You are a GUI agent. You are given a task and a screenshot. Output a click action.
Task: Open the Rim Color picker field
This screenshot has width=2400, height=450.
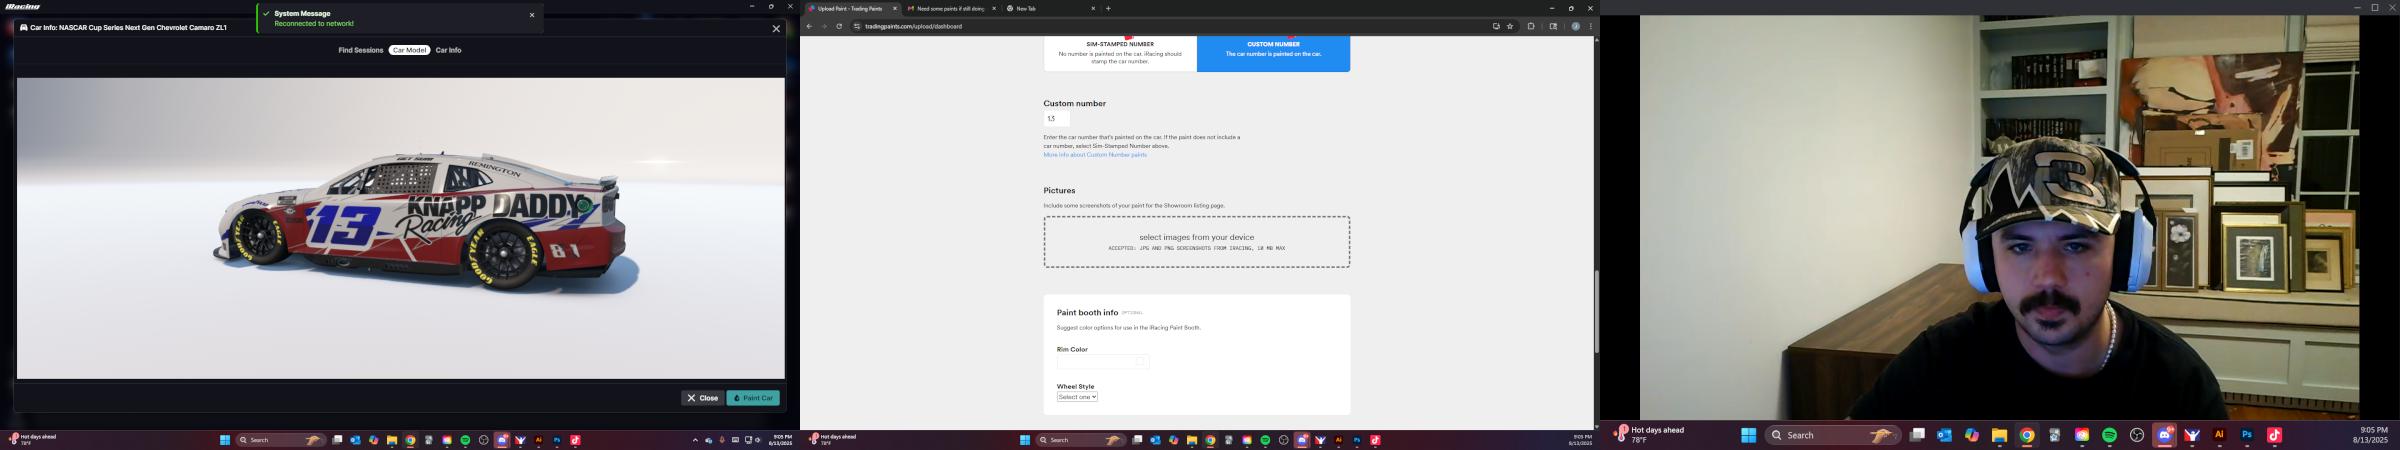(x=1103, y=362)
